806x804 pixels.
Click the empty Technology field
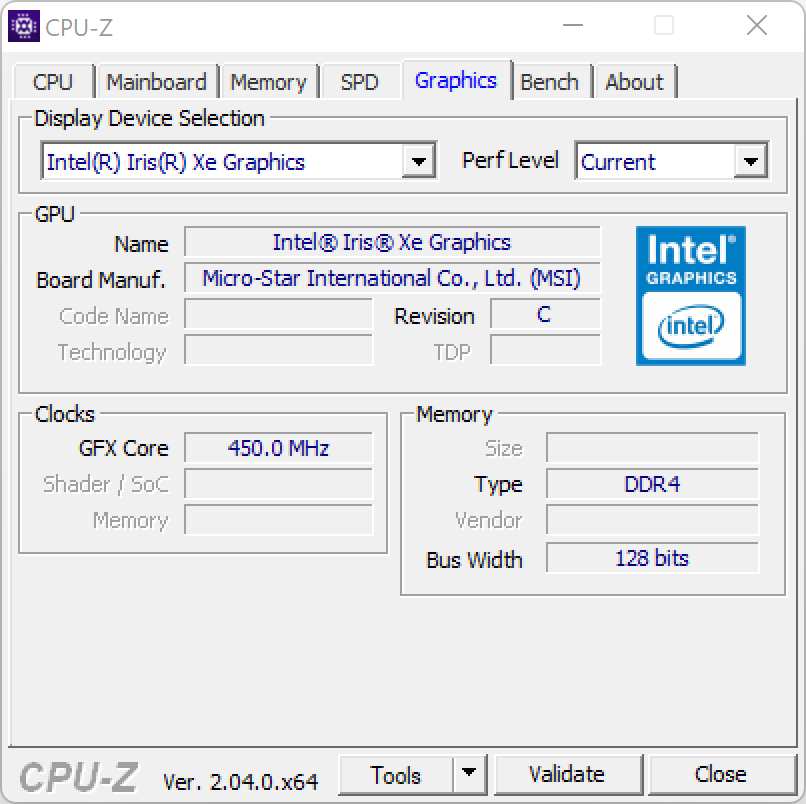click(x=279, y=350)
